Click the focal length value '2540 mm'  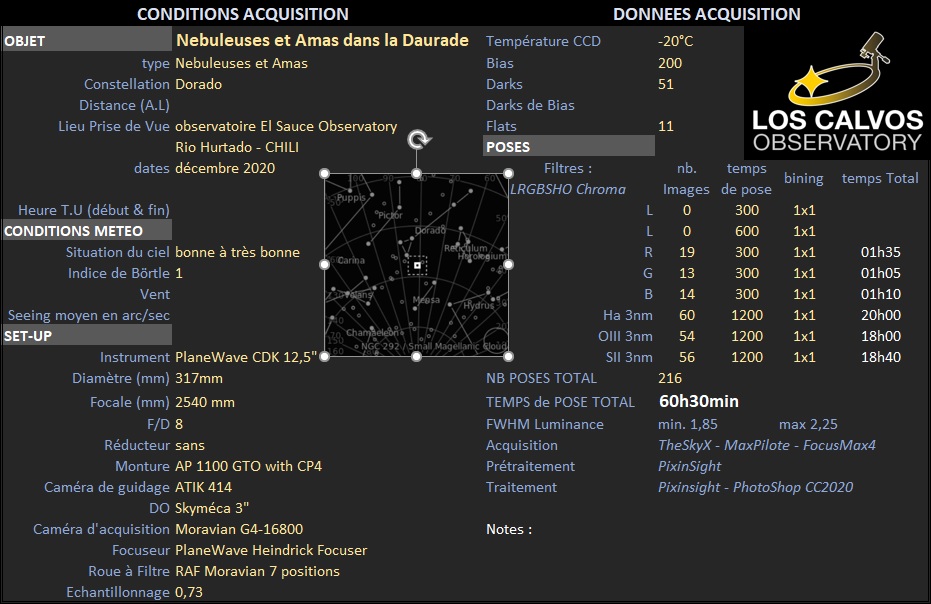click(x=205, y=402)
